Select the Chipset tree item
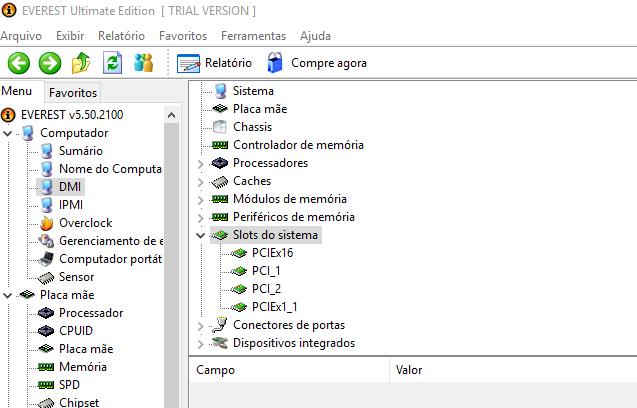The height and width of the screenshot is (408, 637). pyautogui.click(x=79, y=402)
